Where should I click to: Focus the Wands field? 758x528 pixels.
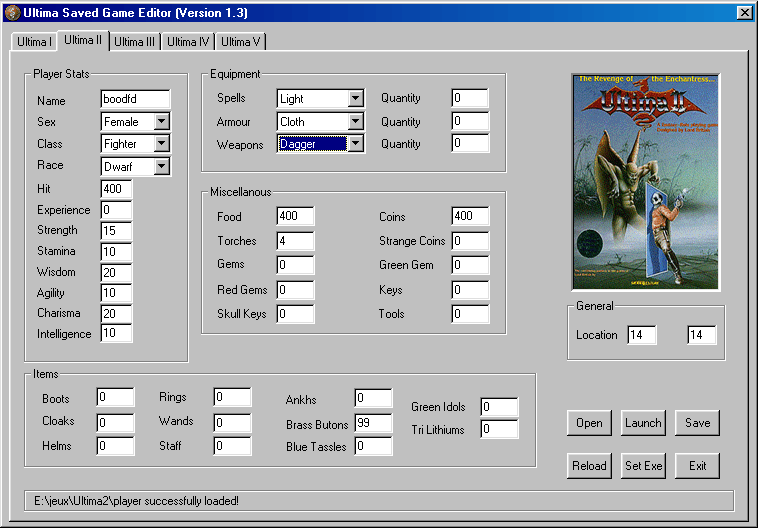(x=233, y=423)
